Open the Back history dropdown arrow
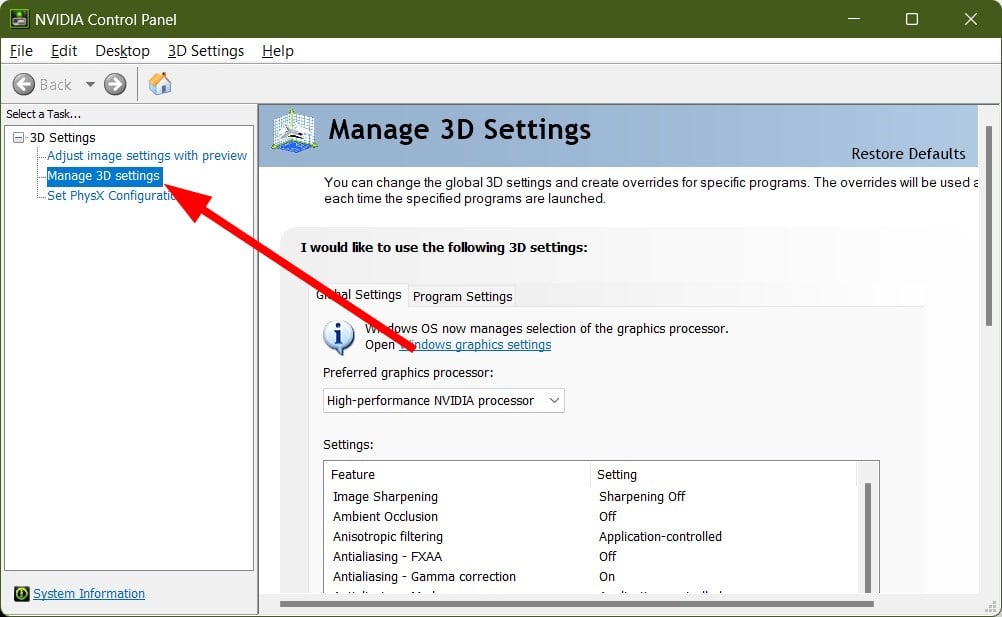Viewport: 1002px width, 617px height. [x=90, y=84]
